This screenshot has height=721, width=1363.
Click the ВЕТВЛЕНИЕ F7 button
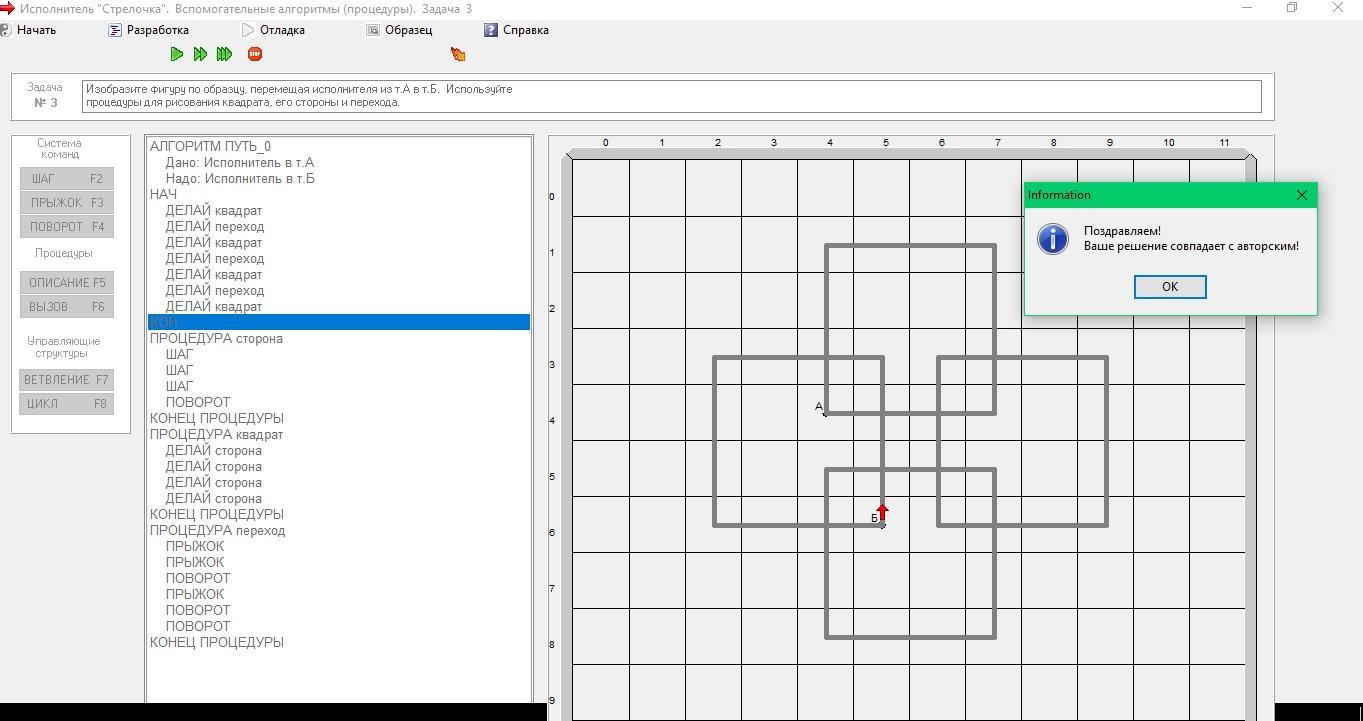tap(67, 380)
